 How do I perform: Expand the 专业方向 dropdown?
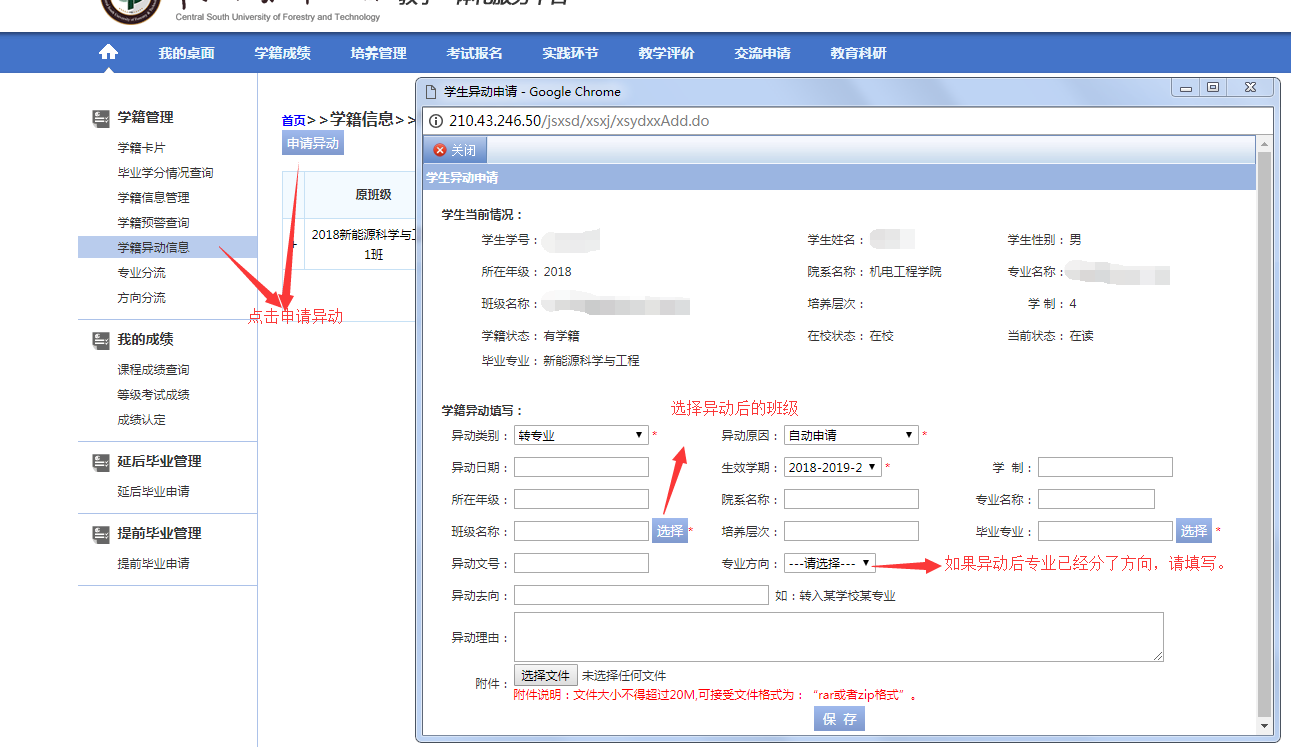830,563
